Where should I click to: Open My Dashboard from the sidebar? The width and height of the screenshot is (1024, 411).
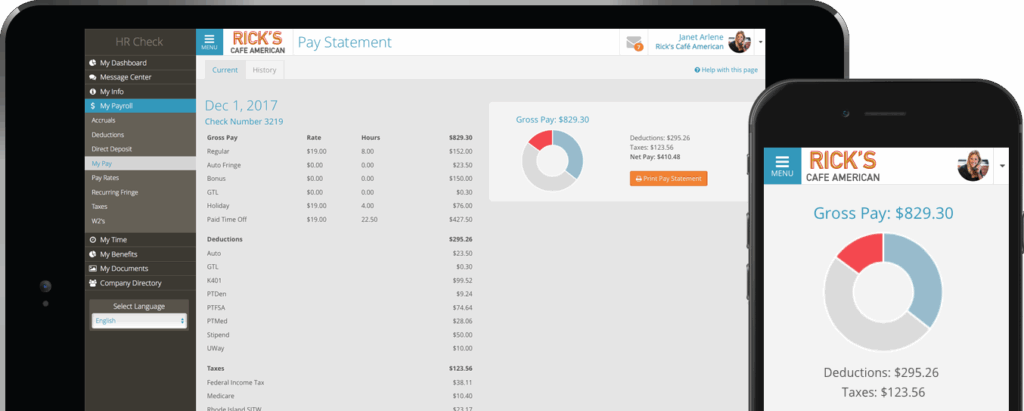click(x=122, y=63)
